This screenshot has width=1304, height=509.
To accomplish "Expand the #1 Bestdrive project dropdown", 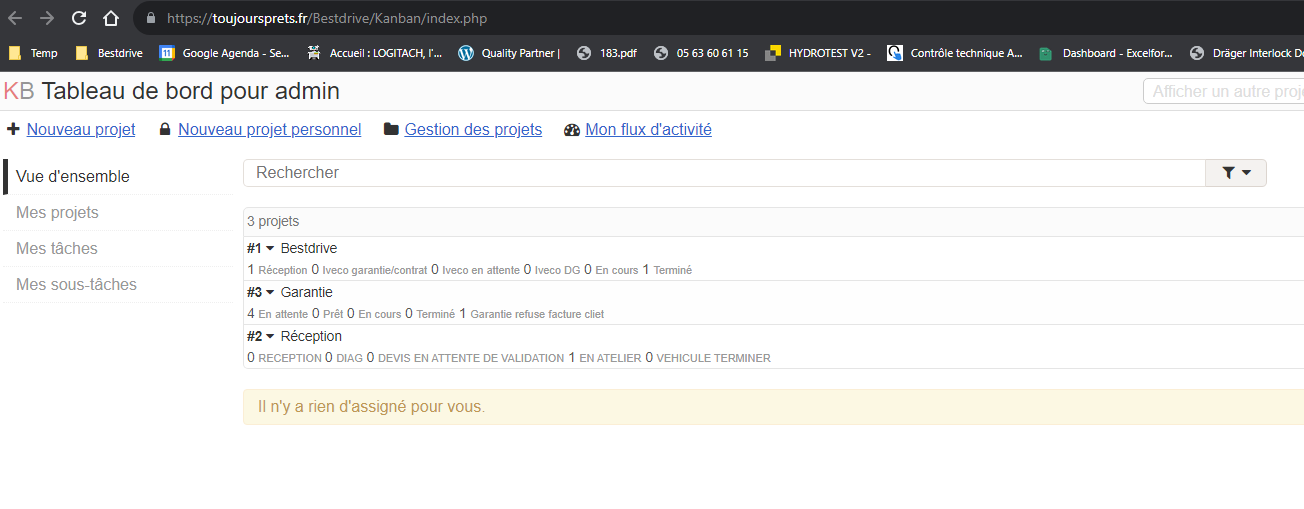I will click(269, 249).
